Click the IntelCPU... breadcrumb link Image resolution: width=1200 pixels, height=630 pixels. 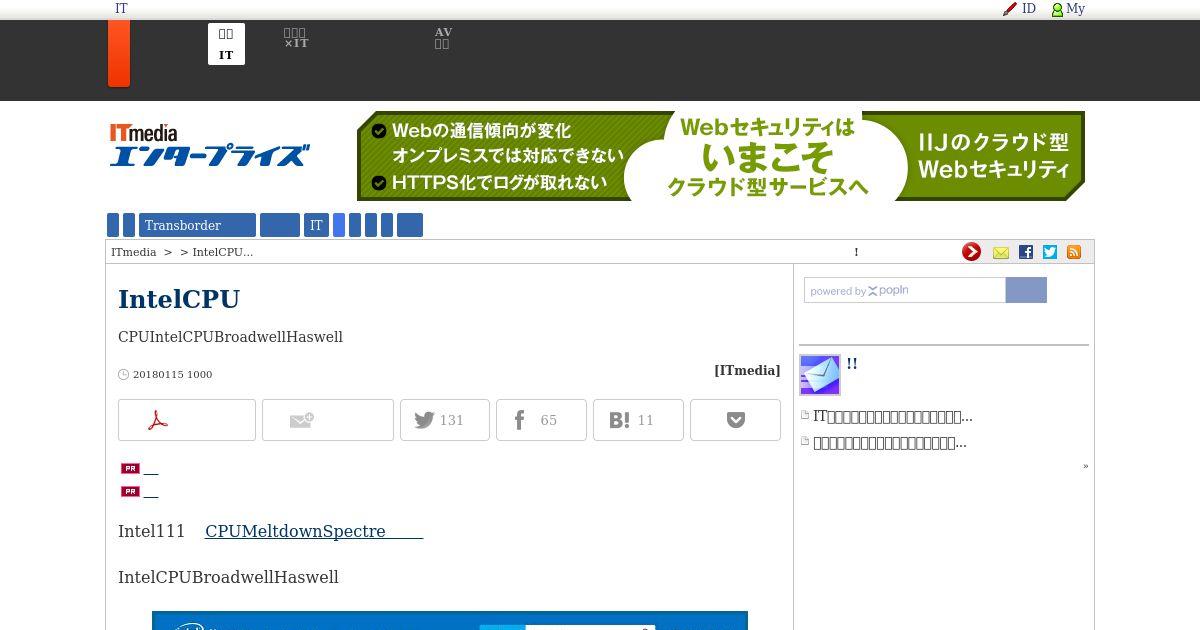click(x=223, y=252)
